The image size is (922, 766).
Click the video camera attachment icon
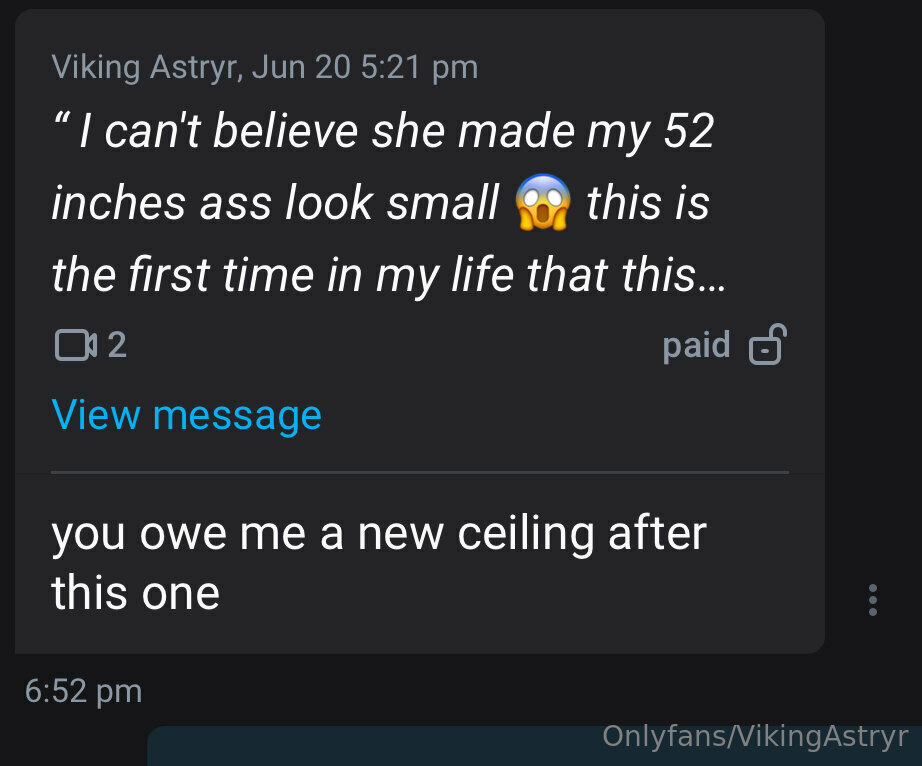(75, 345)
